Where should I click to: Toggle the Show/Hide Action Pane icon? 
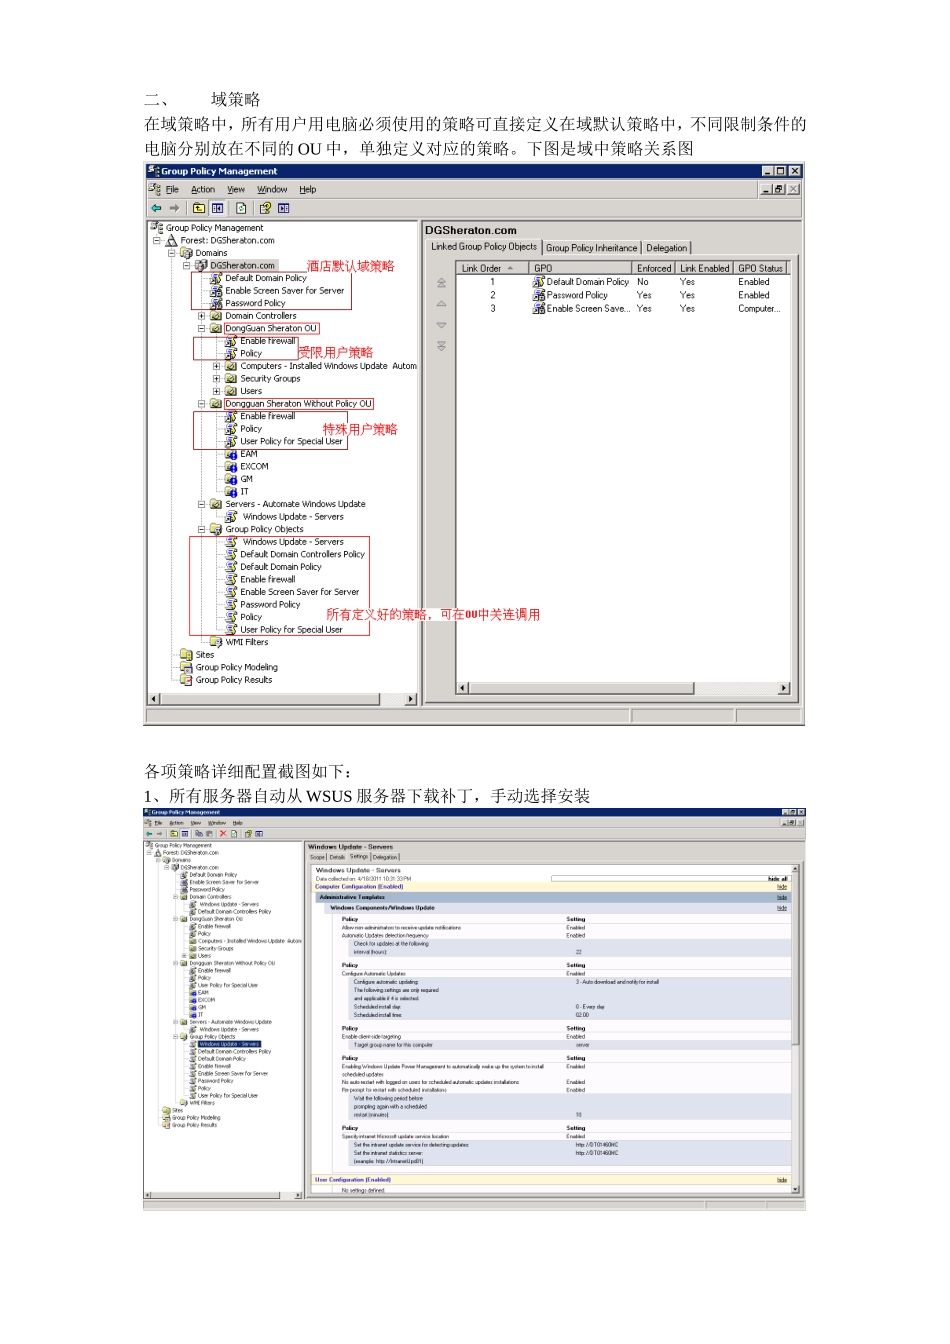coord(284,208)
